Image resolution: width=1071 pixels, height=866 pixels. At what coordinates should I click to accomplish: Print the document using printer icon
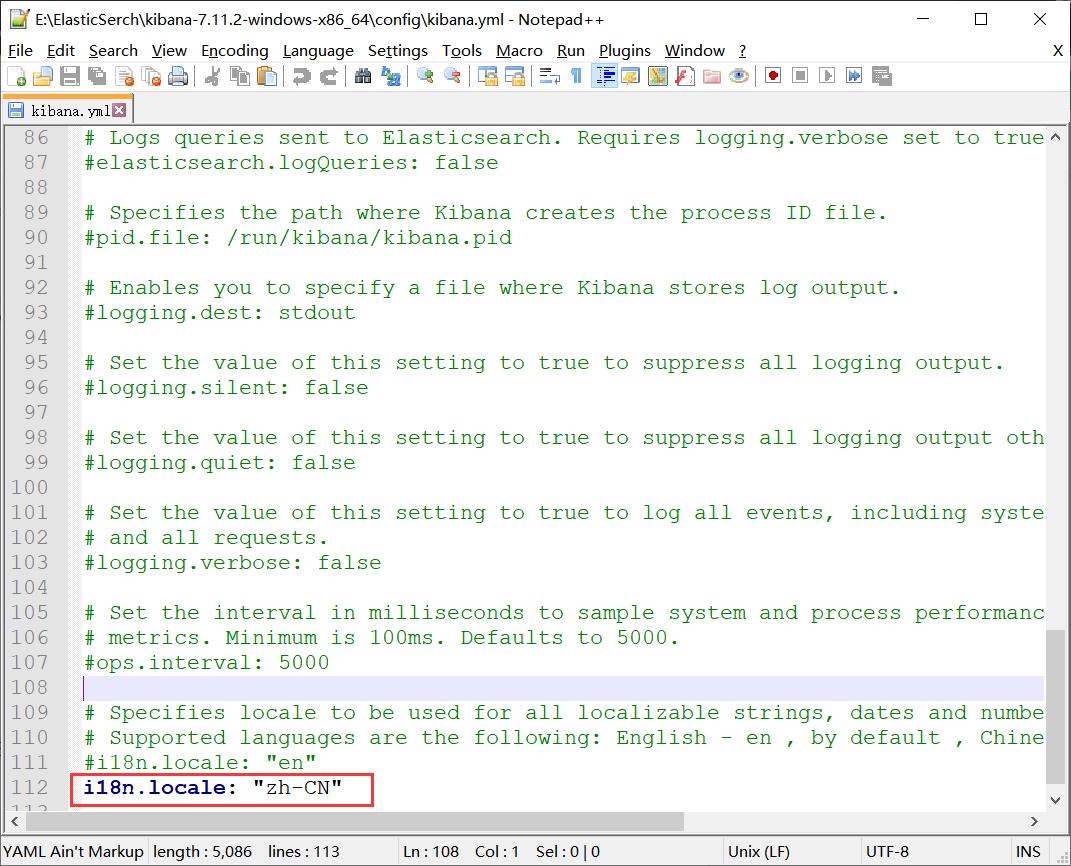[178, 76]
